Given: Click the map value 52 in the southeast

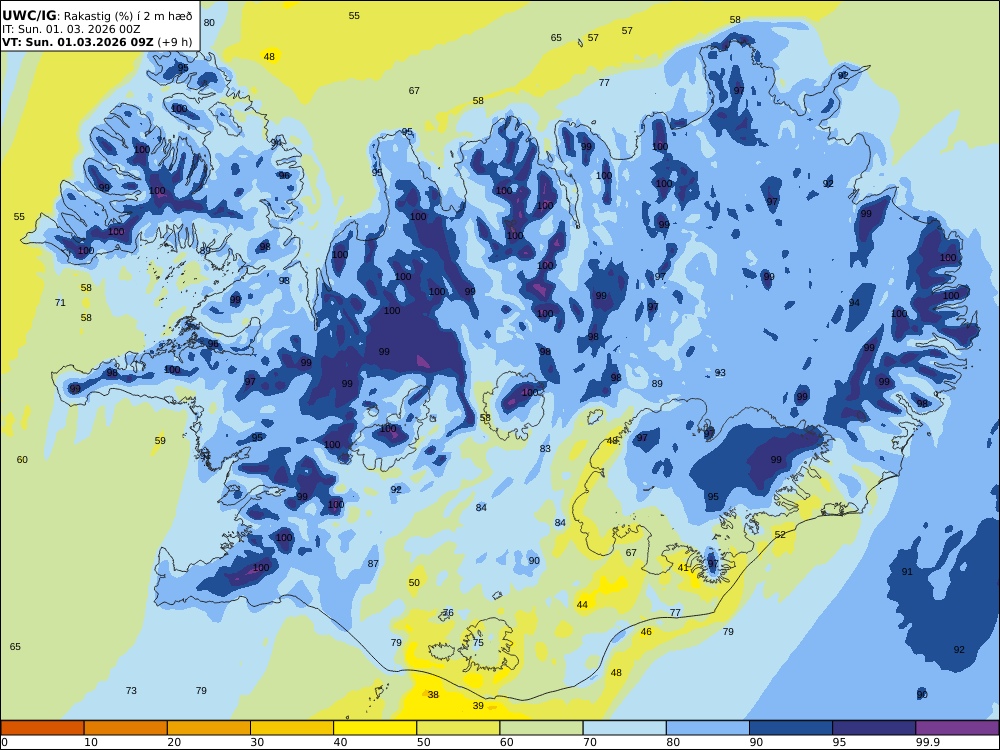Looking at the screenshot, I should 780,534.
